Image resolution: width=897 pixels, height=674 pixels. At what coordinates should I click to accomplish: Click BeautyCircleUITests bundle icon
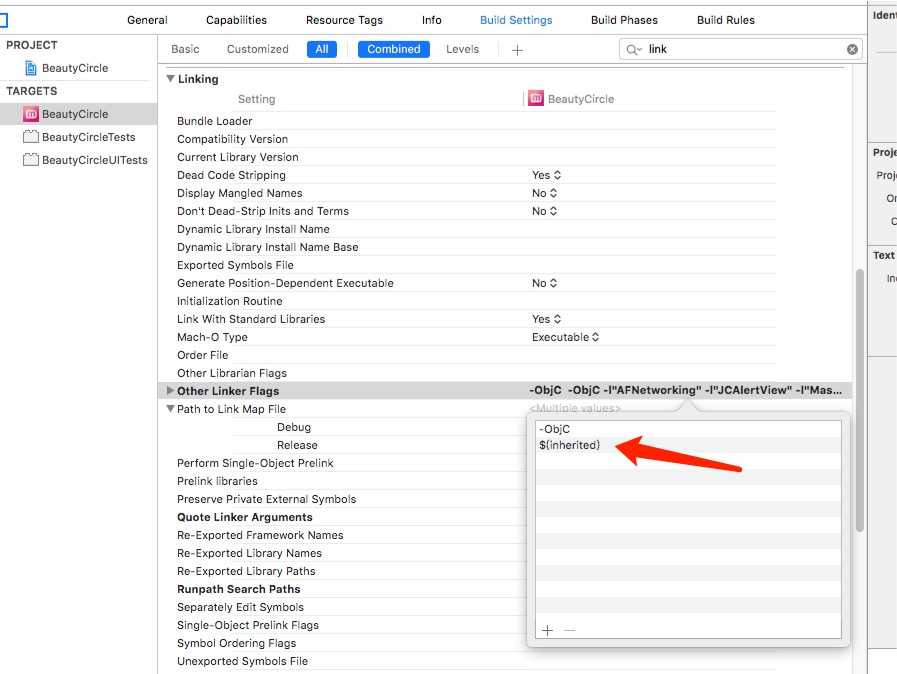[31, 160]
